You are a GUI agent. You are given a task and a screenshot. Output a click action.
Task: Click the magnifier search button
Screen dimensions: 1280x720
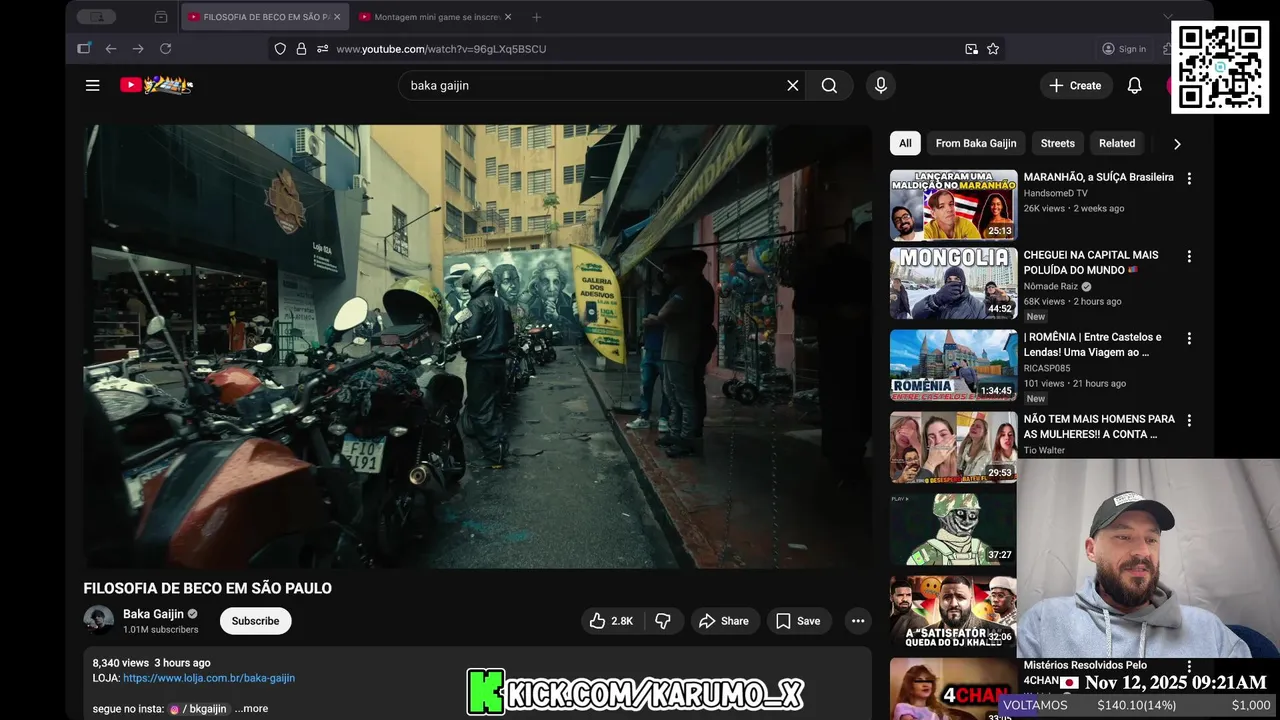829,85
